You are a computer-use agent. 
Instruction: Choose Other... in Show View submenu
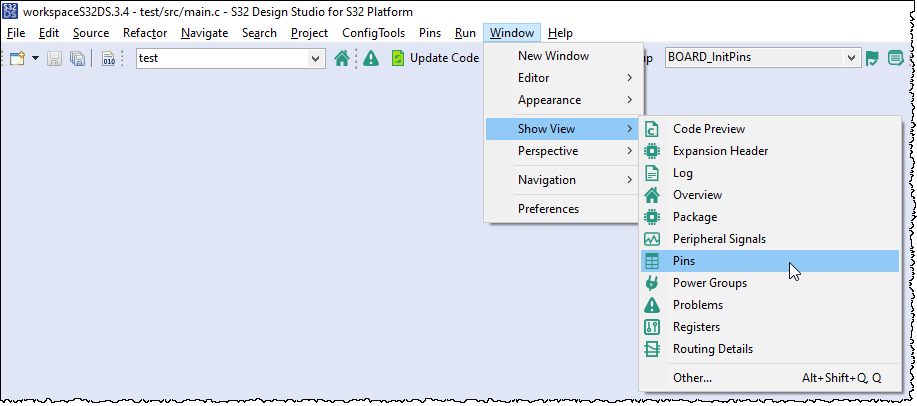(x=770, y=378)
